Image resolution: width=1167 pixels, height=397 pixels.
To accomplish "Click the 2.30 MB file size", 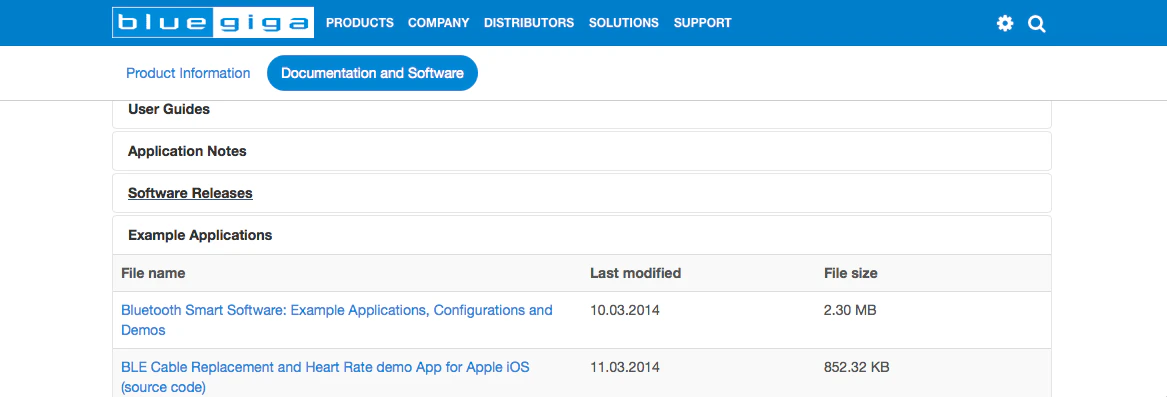I will tap(850, 310).
